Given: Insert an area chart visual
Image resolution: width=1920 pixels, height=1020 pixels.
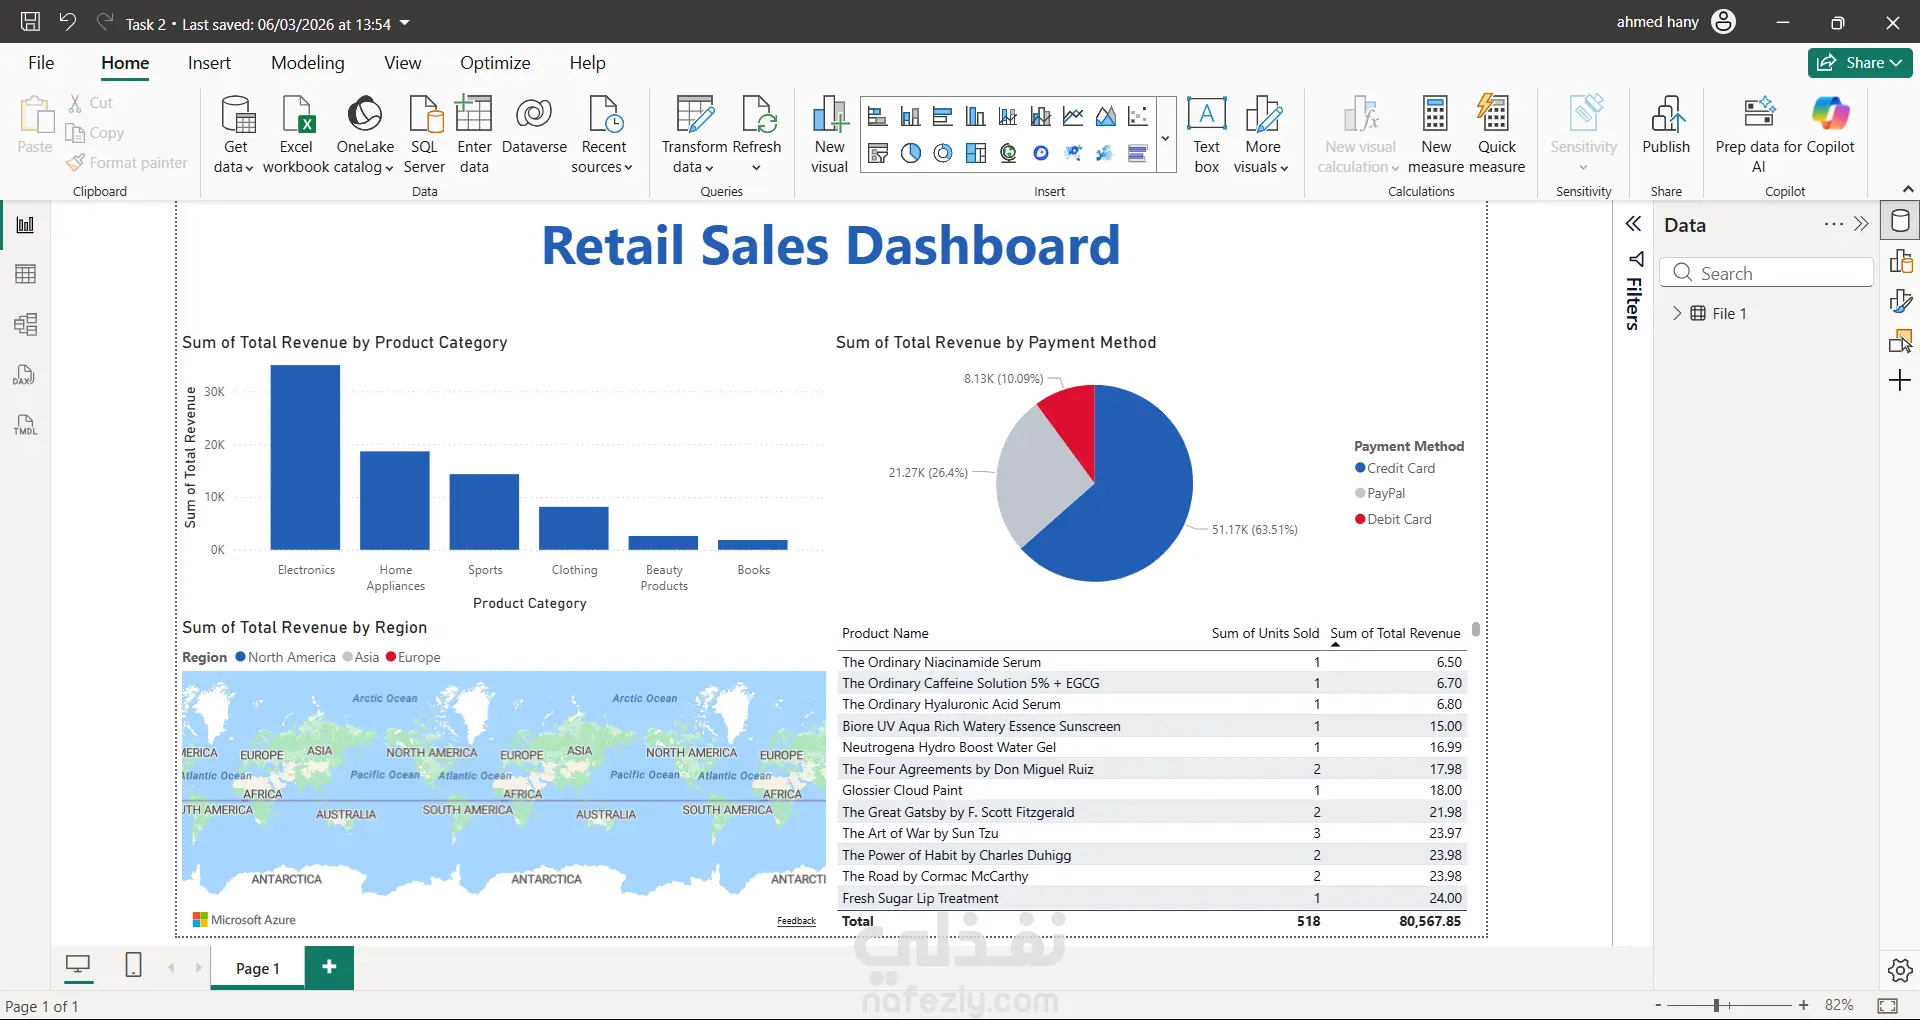Looking at the screenshot, I should [1105, 117].
